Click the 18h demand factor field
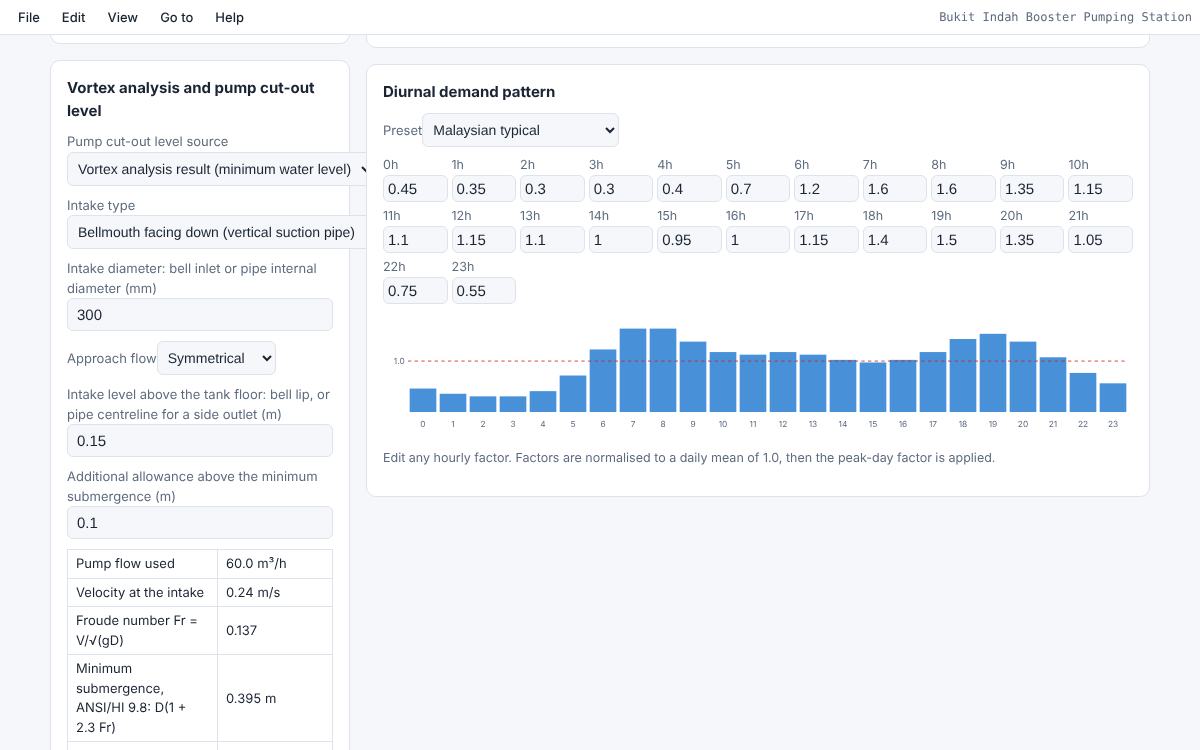This screenshot has width=1200, height=750. point(895,239)
